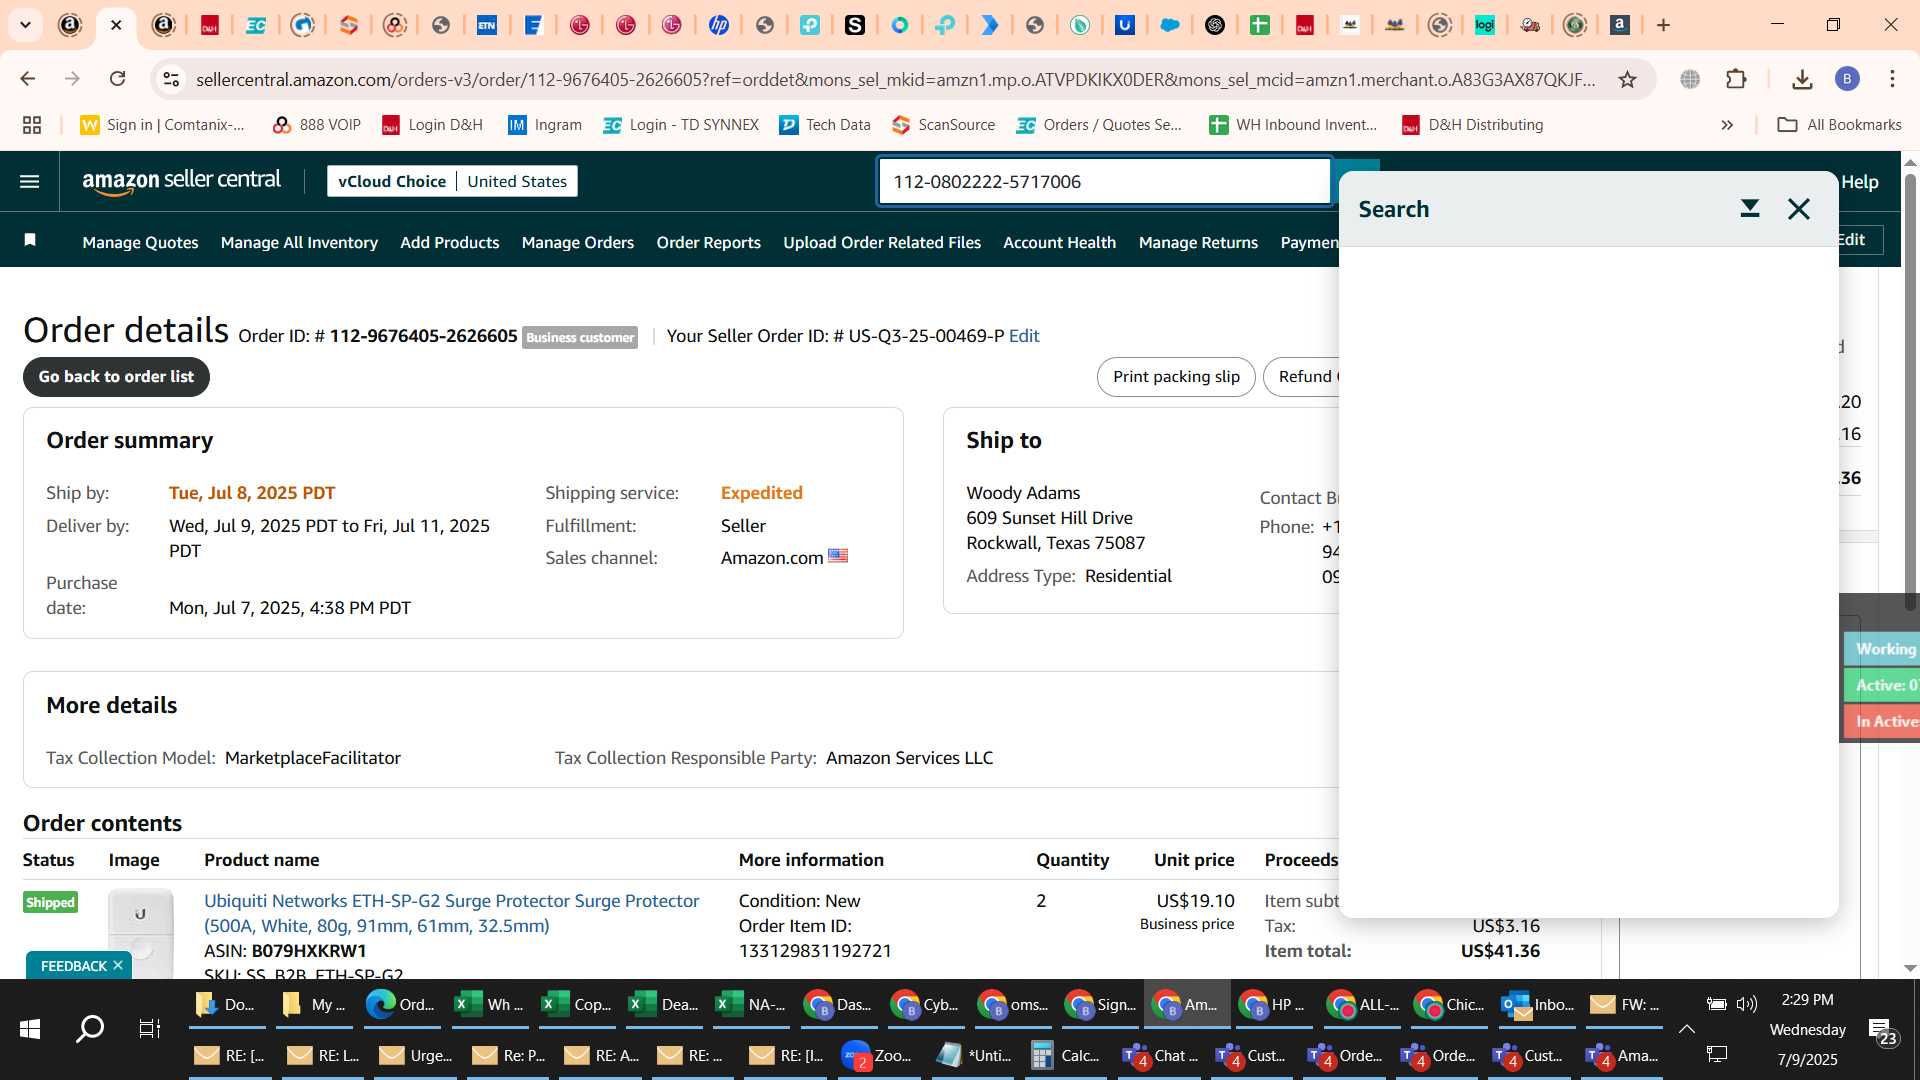This screenshot has height=1080, width=1920.
Task: Open Add Products menu item
Action: tap(449, 242)
